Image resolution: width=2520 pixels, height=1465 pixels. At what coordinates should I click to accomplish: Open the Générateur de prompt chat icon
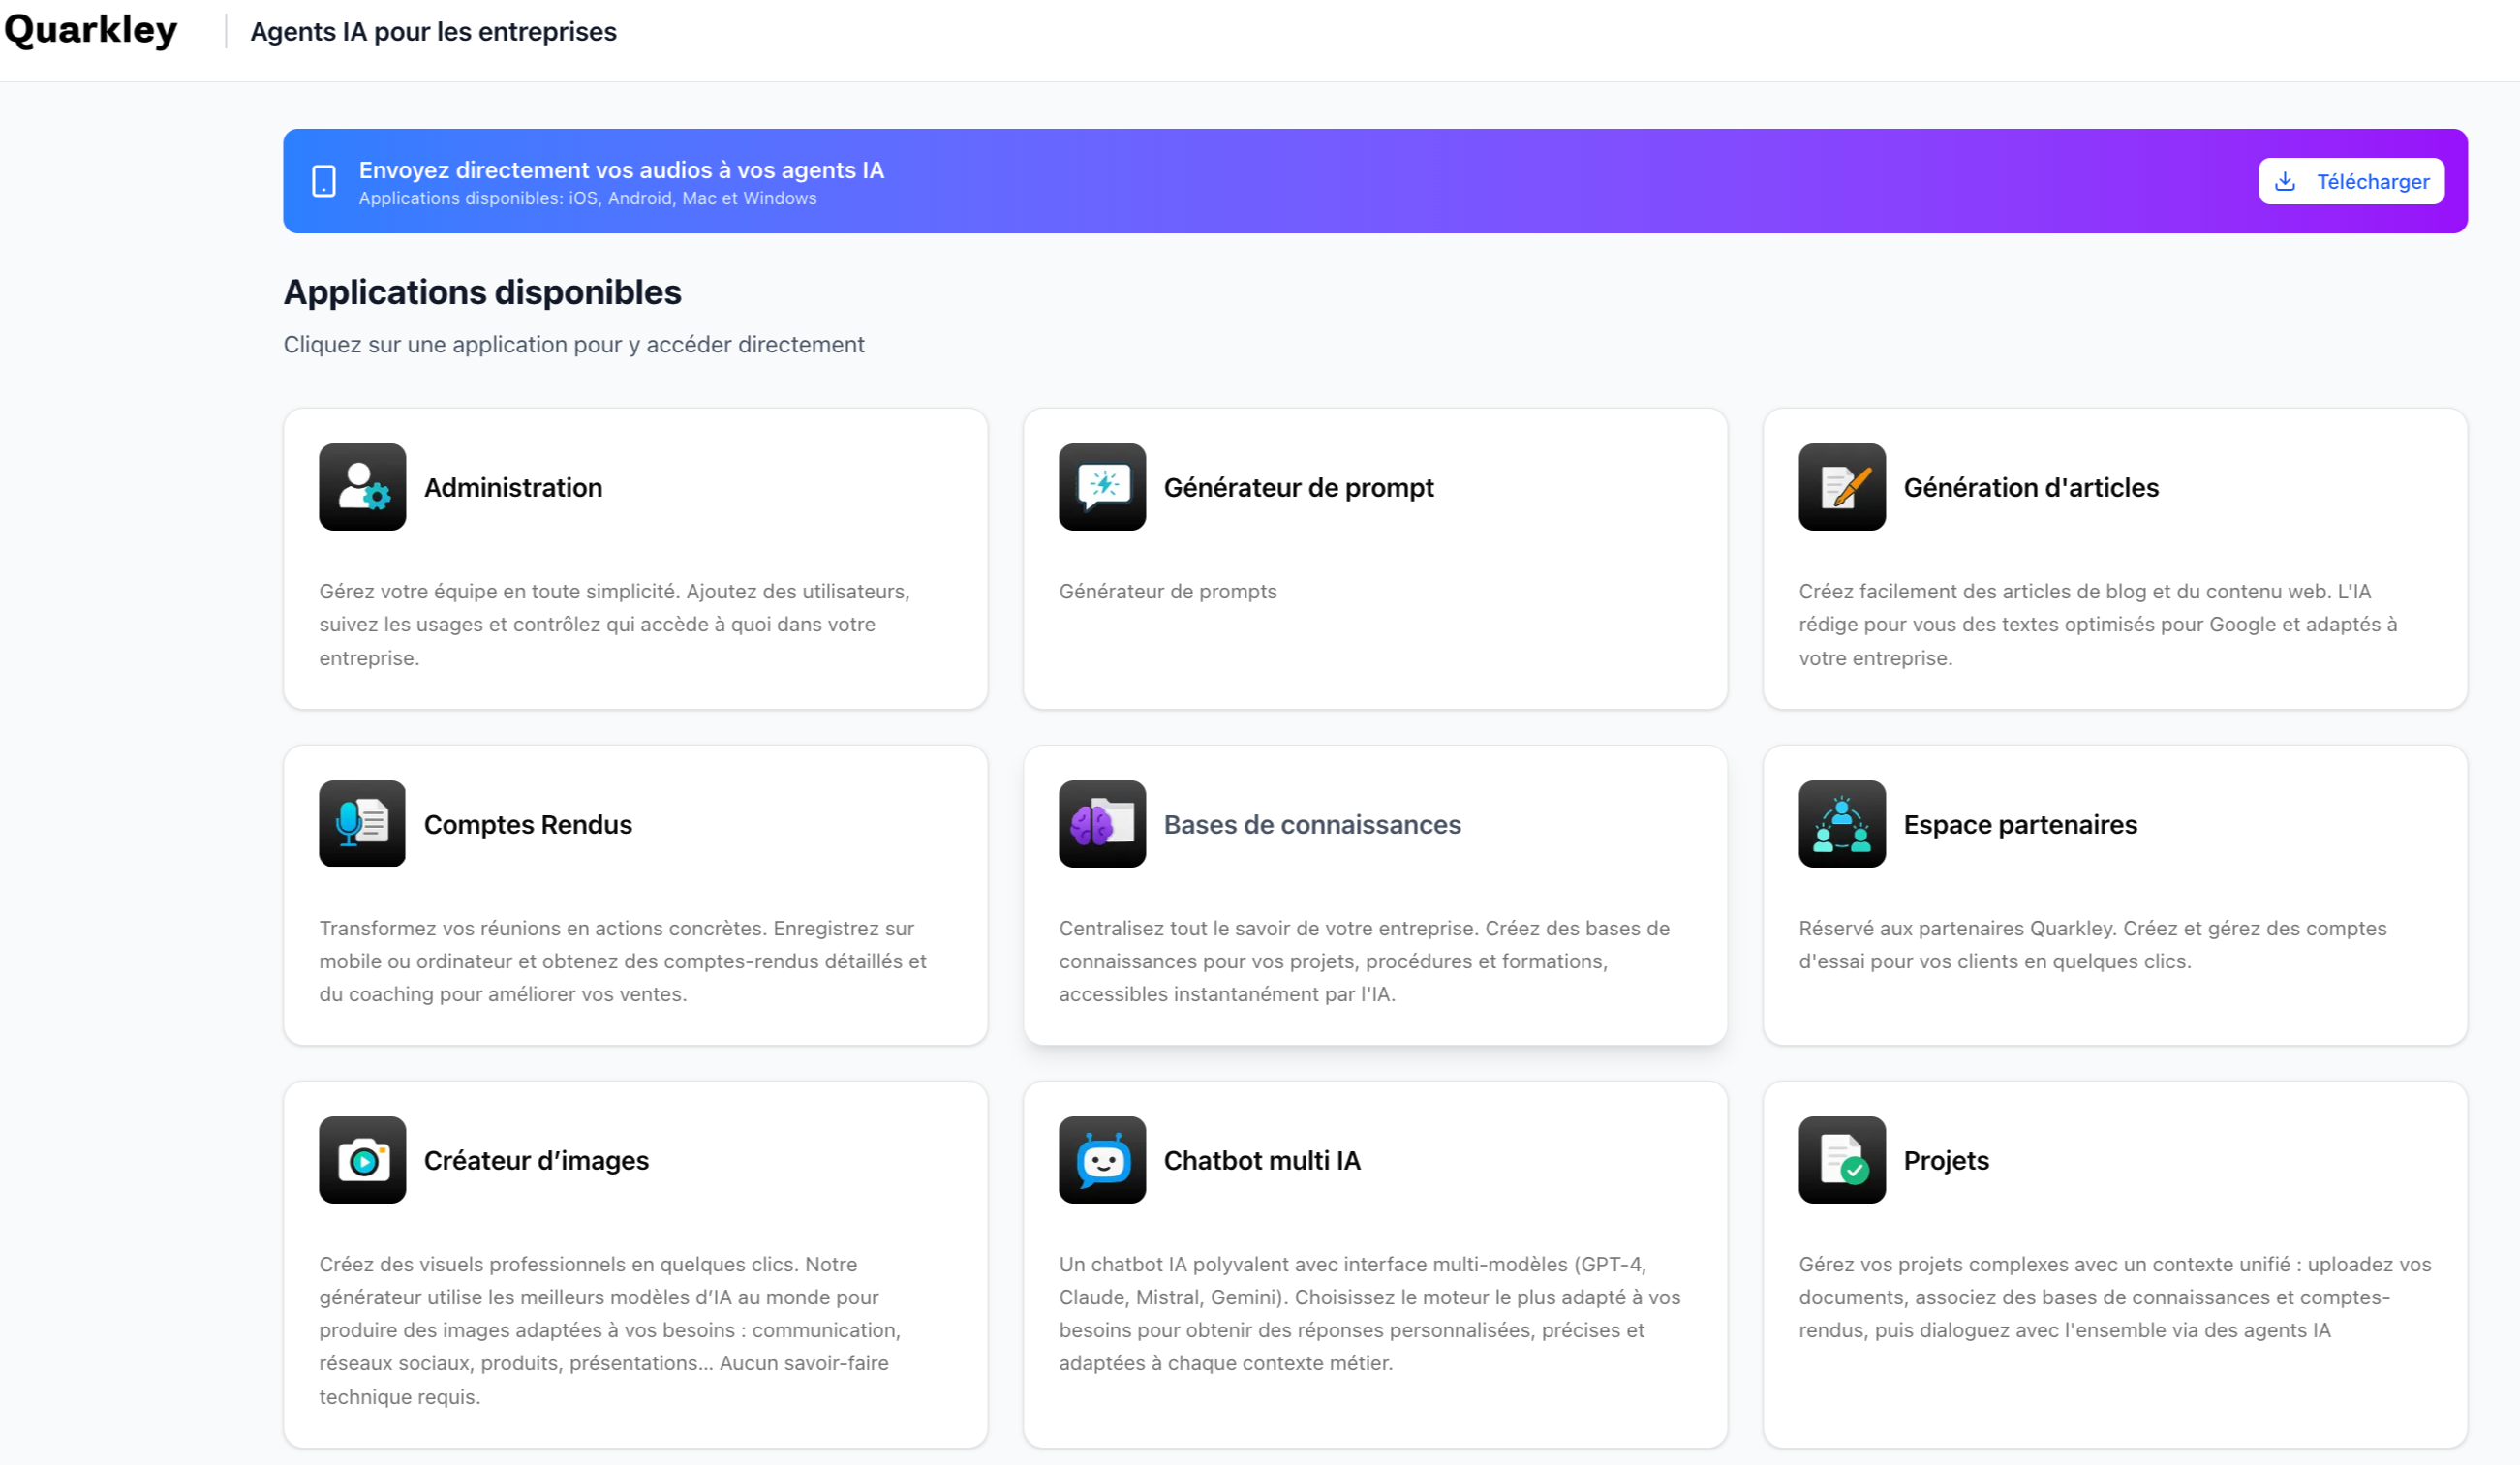[1102, 487]
